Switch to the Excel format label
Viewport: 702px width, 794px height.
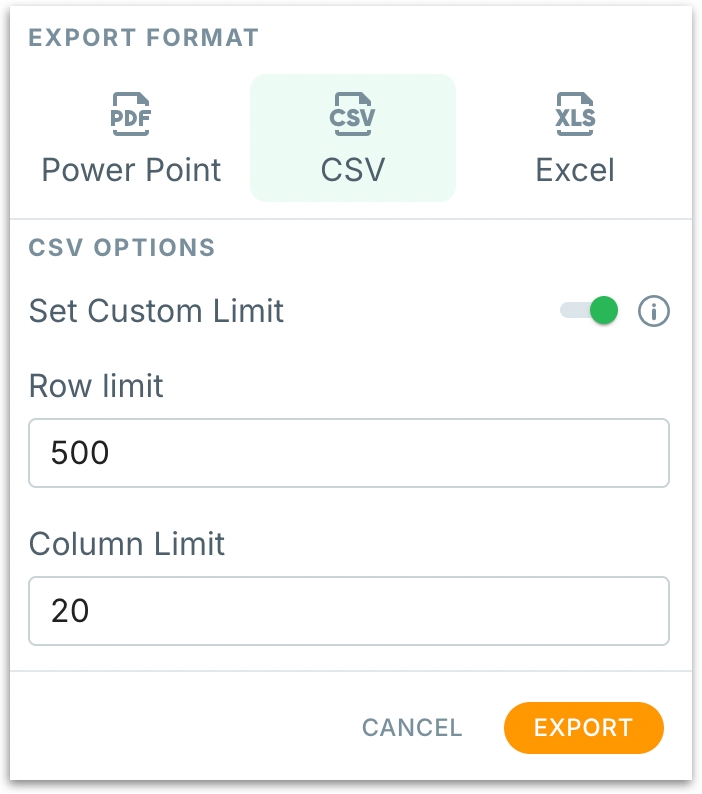[575, 169]
